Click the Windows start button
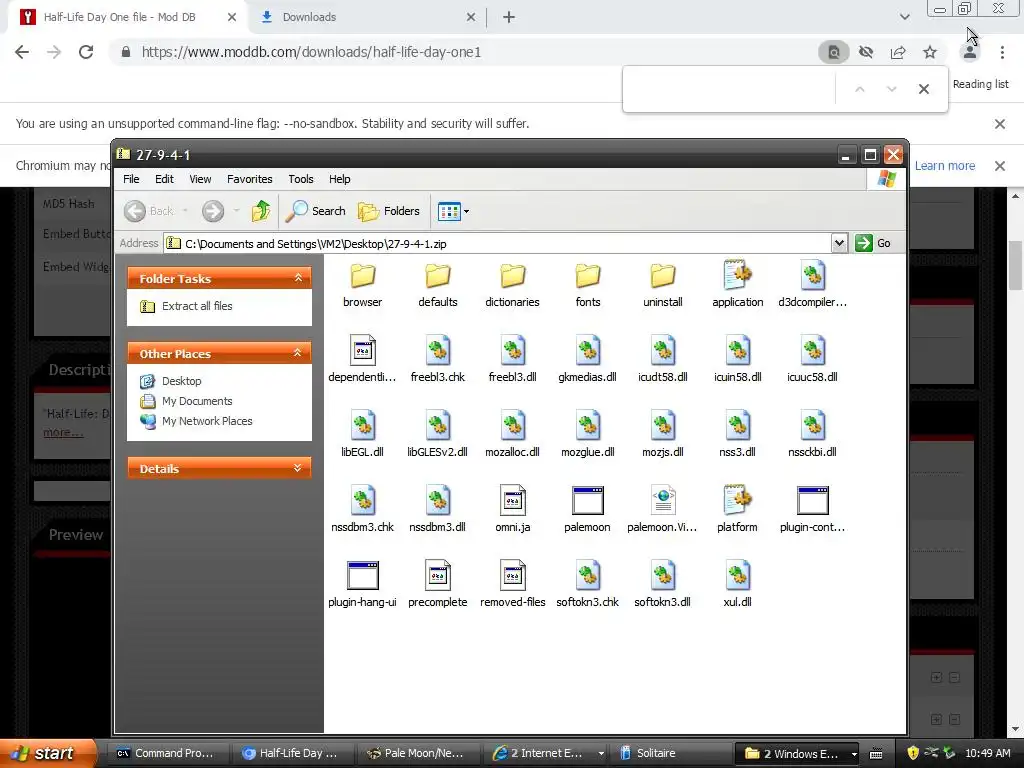The width and height of the screenshot is (1024, 768). 46,754
